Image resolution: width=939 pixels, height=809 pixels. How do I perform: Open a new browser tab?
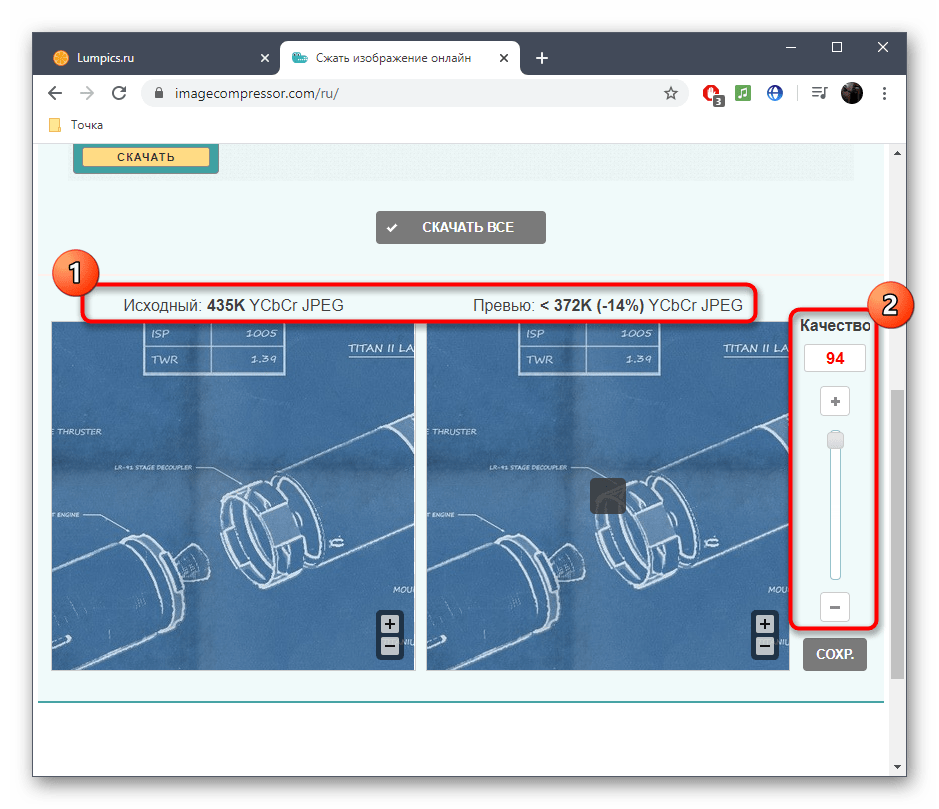pos(542,58)
